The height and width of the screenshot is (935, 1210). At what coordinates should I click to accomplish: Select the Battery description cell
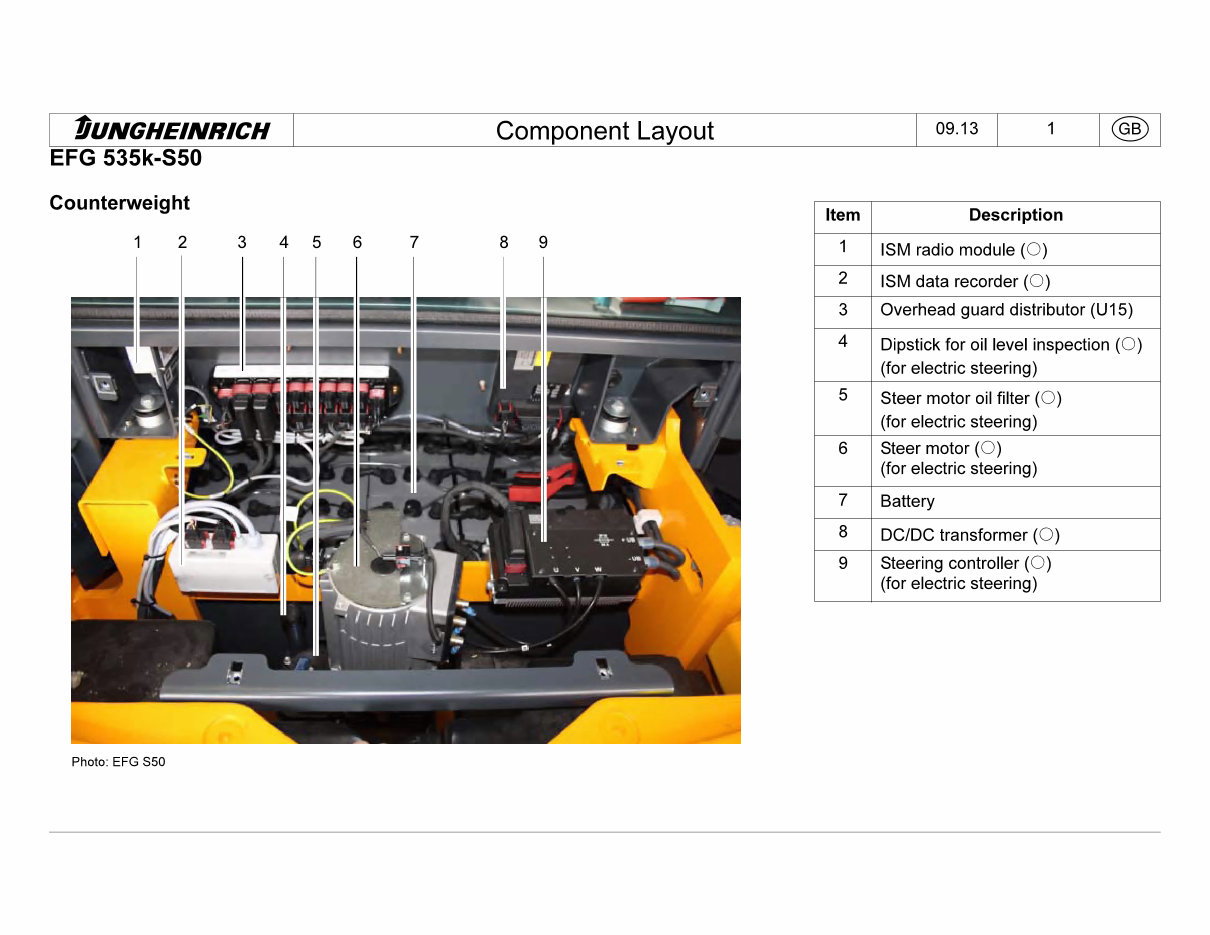click(x=1016, y=502)
